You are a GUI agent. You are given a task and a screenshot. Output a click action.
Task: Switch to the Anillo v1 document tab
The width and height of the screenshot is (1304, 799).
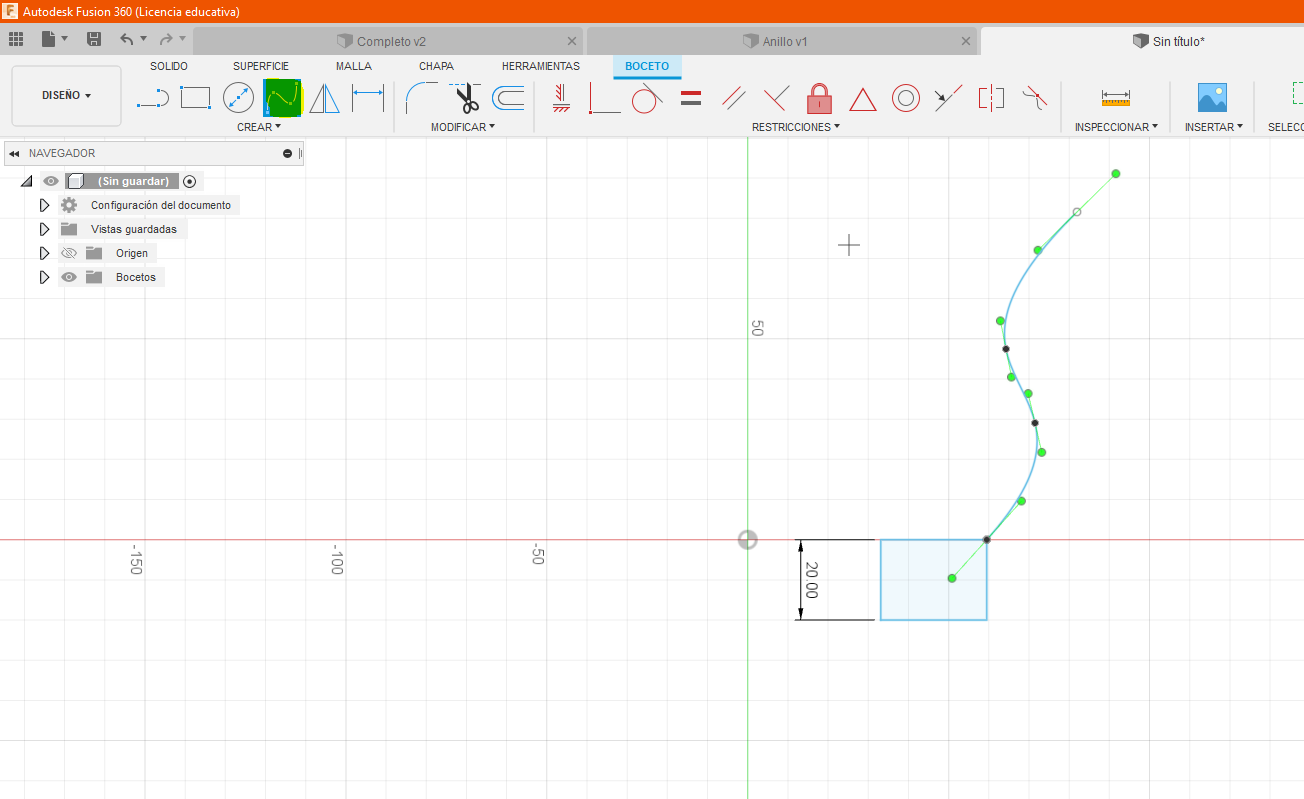click(783, 41)
